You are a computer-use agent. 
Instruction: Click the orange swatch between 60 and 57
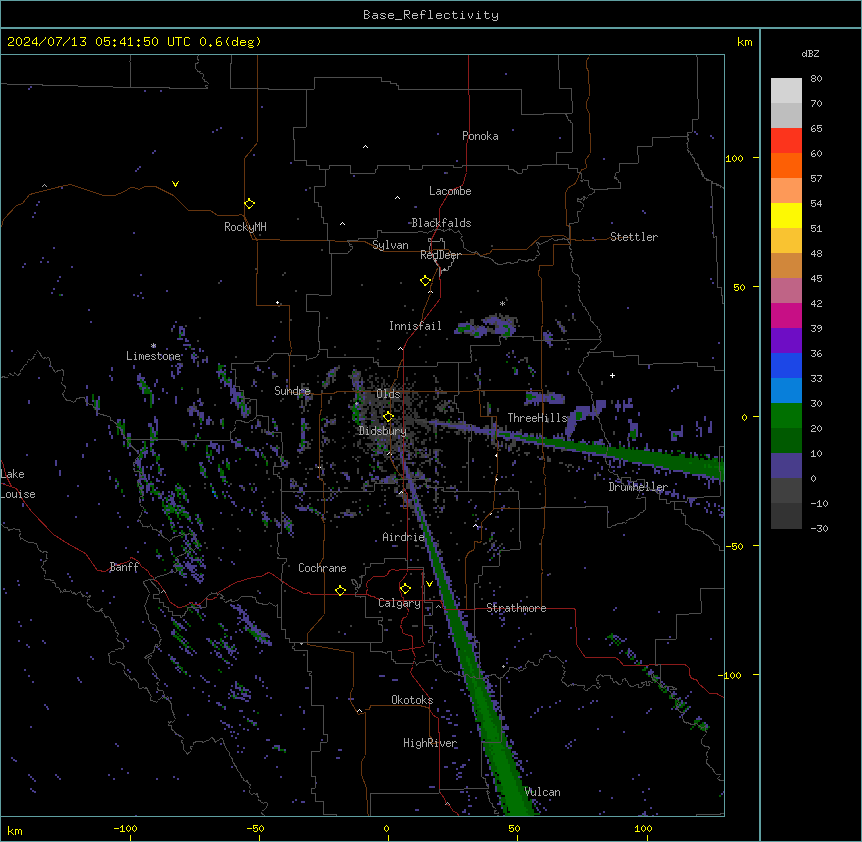[786, 165]
